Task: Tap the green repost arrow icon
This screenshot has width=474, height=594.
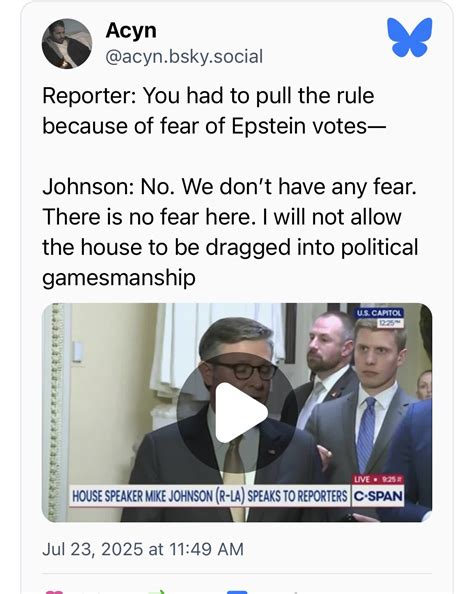Action: [157, 592]
